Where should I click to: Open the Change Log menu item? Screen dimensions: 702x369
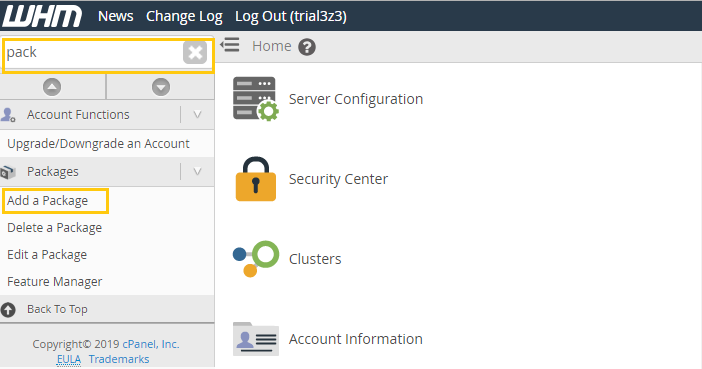(x=184, y=16)
